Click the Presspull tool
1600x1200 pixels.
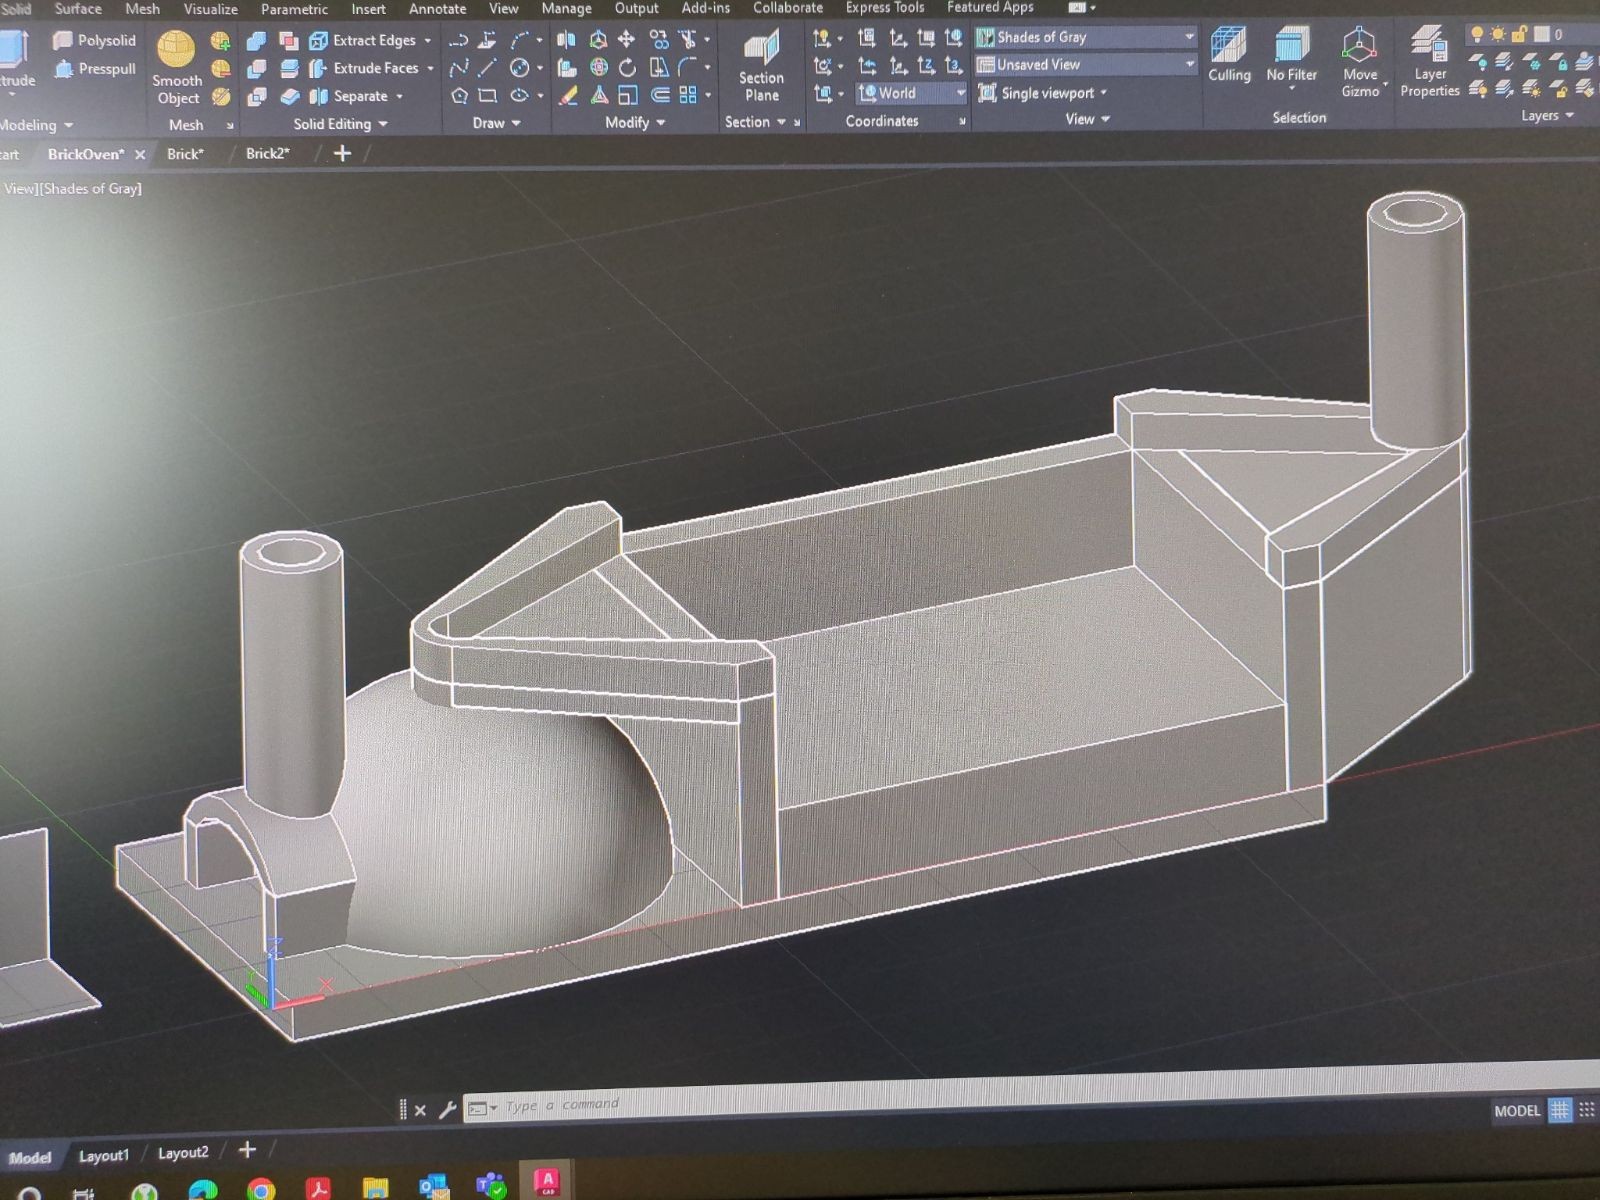tap(95, 69)
